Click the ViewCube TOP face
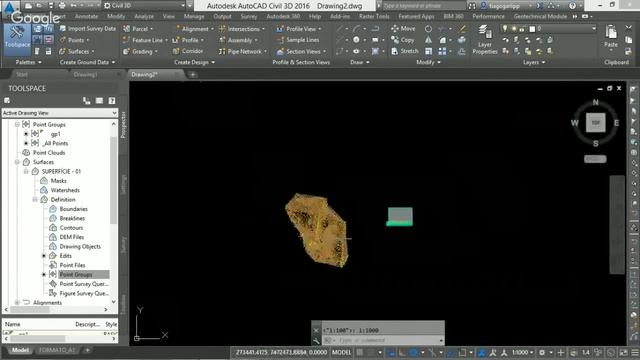640x360 pixels. [x=596, y=122]
